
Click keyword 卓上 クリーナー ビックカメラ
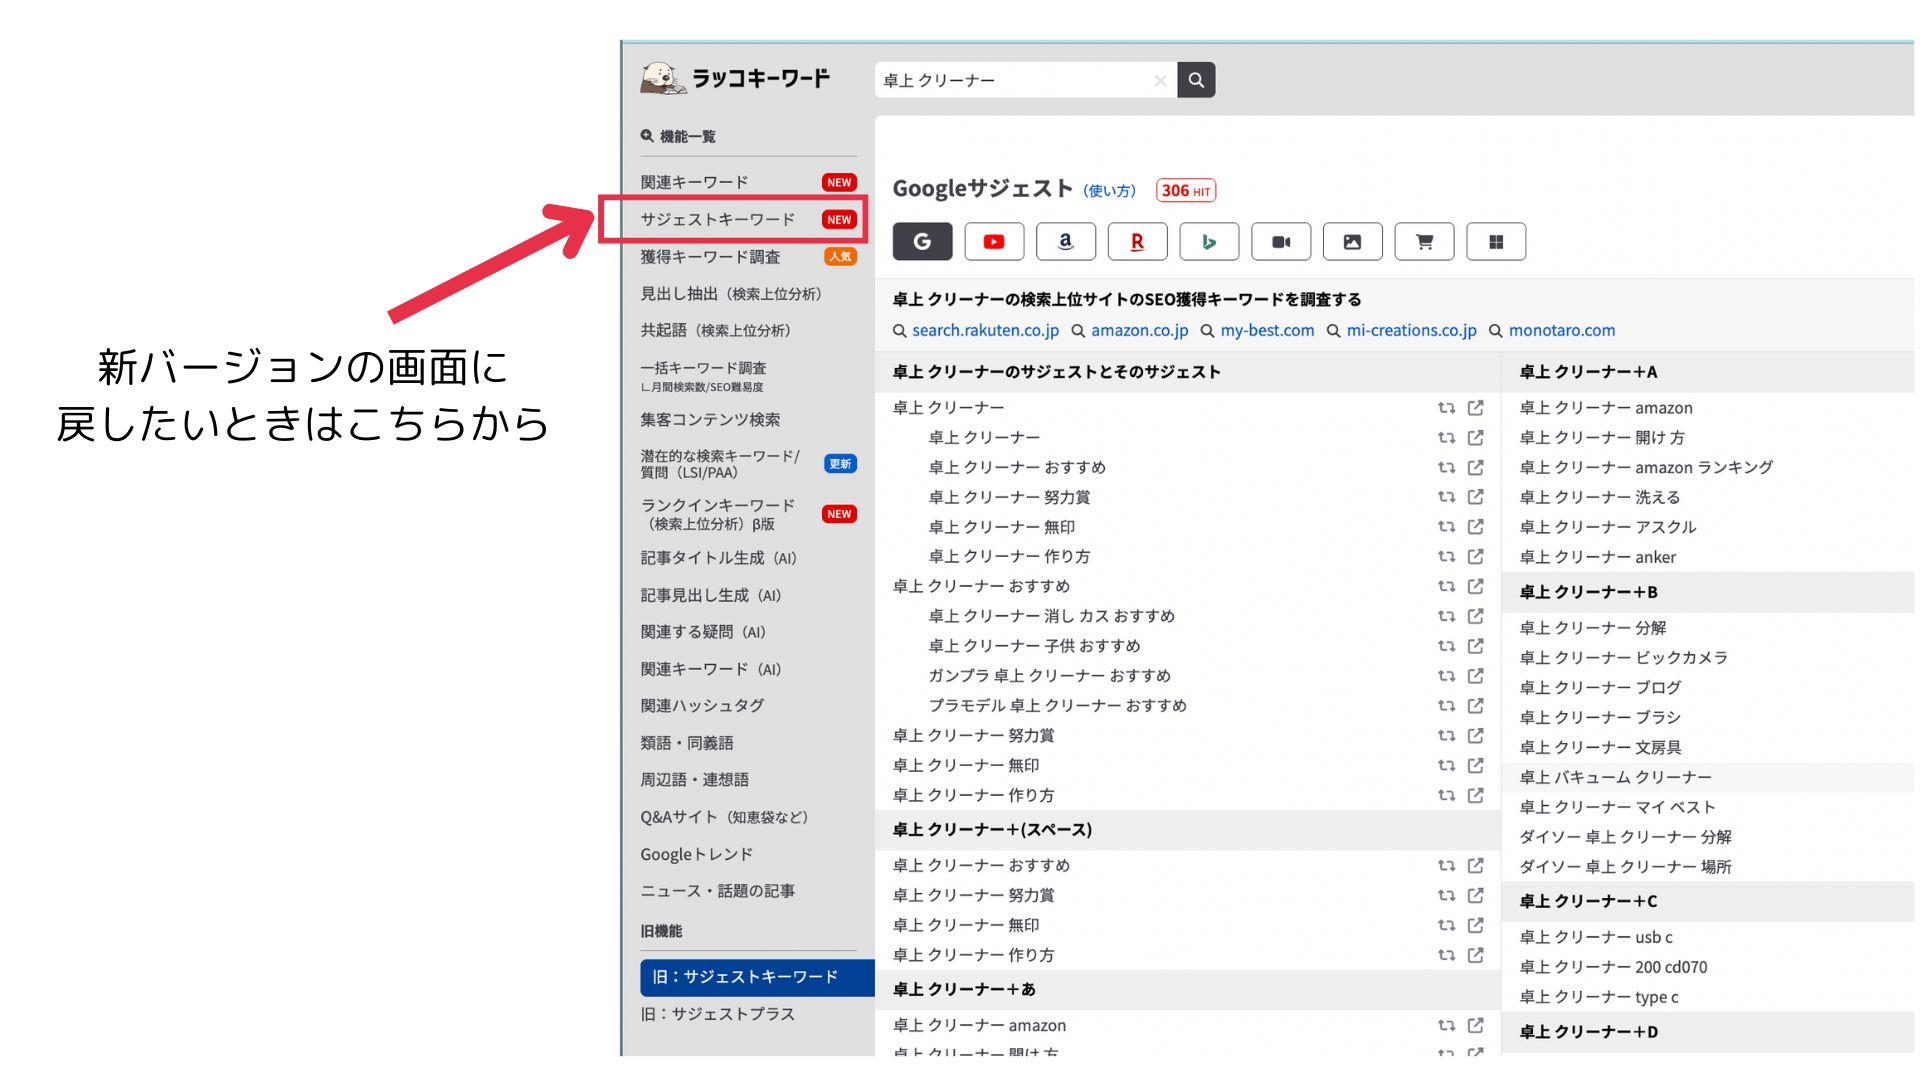coord(1623,657)
